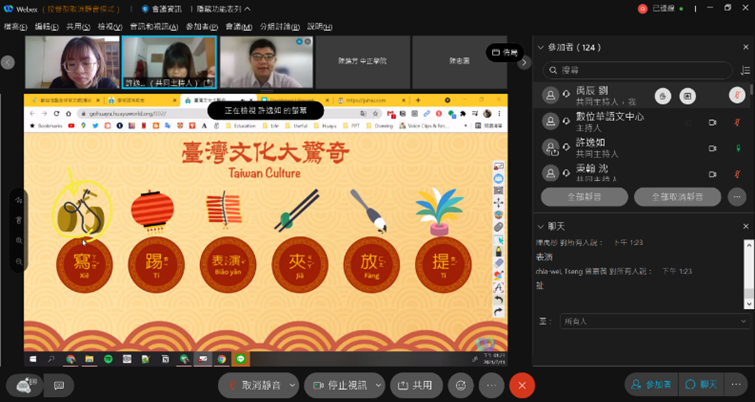Open the audio options arrow next to 取消靜音
Viewport: 755px width, 402px height.
(x=292, y=385)
